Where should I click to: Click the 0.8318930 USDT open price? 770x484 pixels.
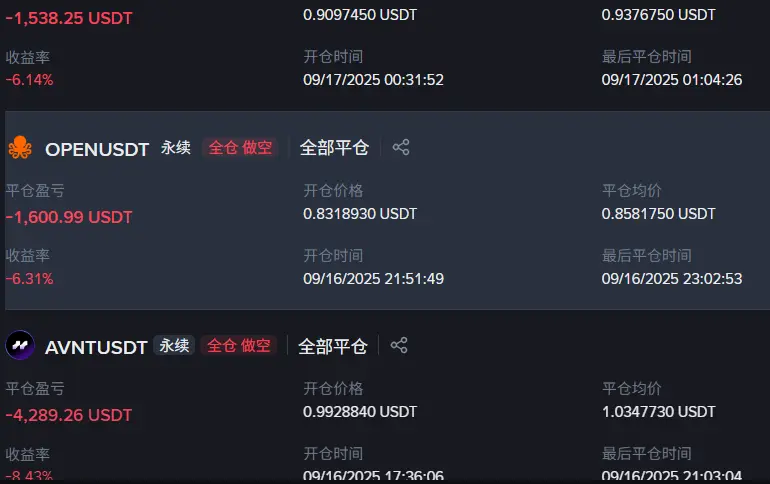click(360, 214)
